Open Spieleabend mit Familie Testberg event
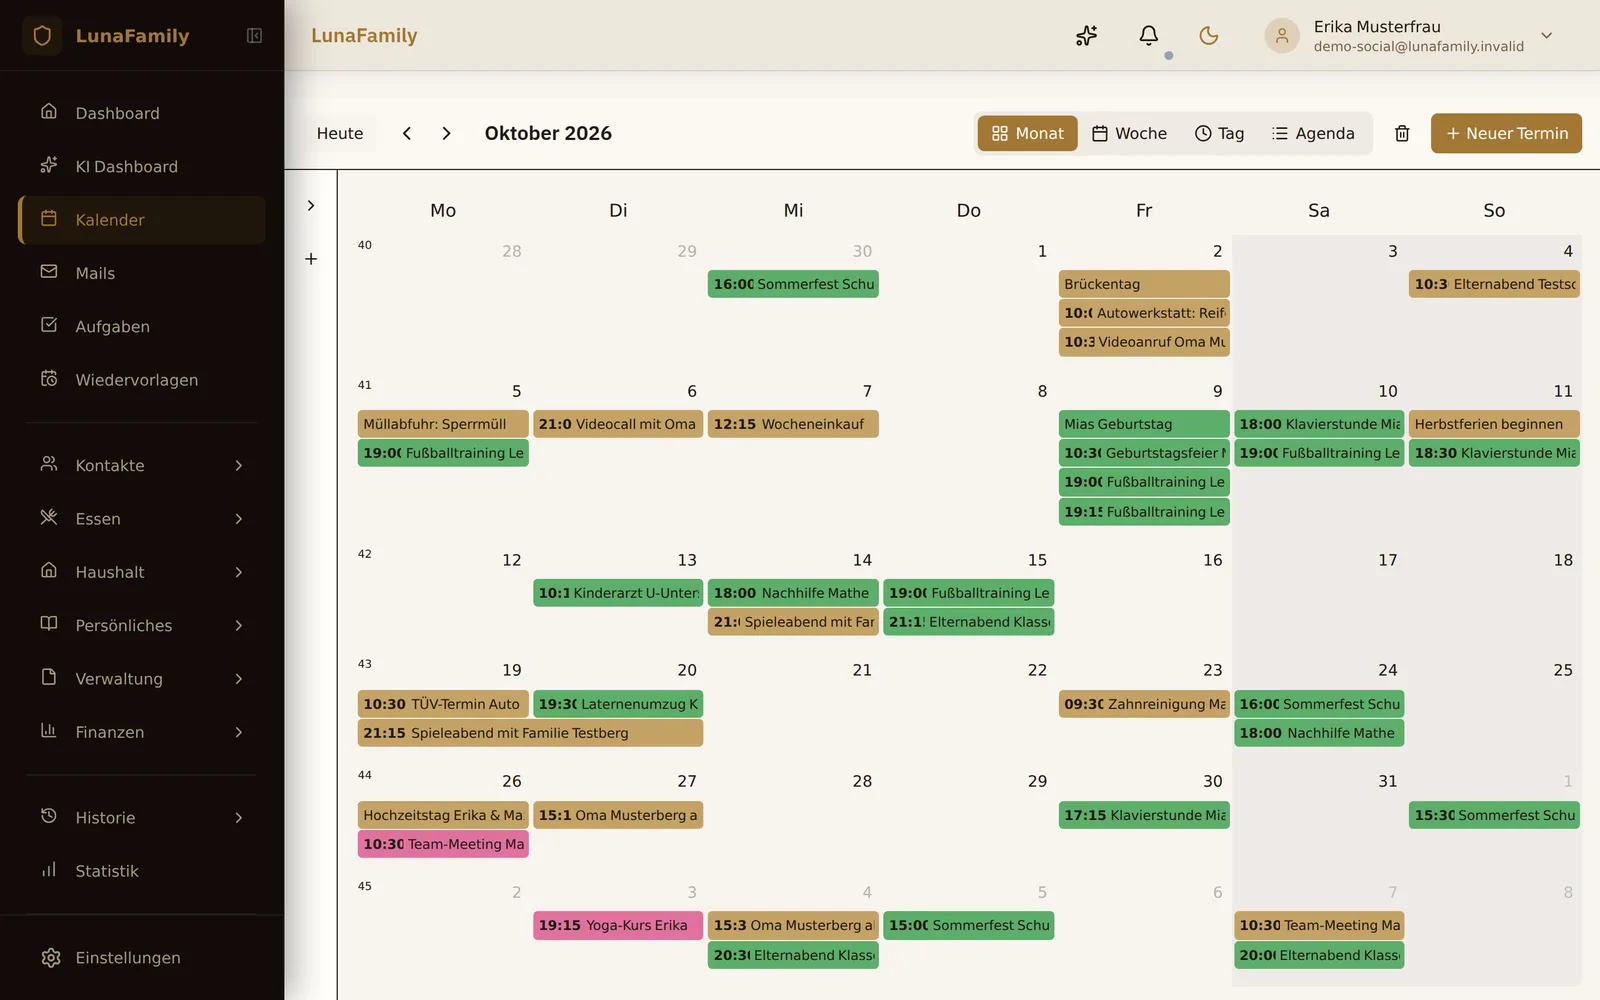Screen dimensions: 1600x1000 pos(530,733)
